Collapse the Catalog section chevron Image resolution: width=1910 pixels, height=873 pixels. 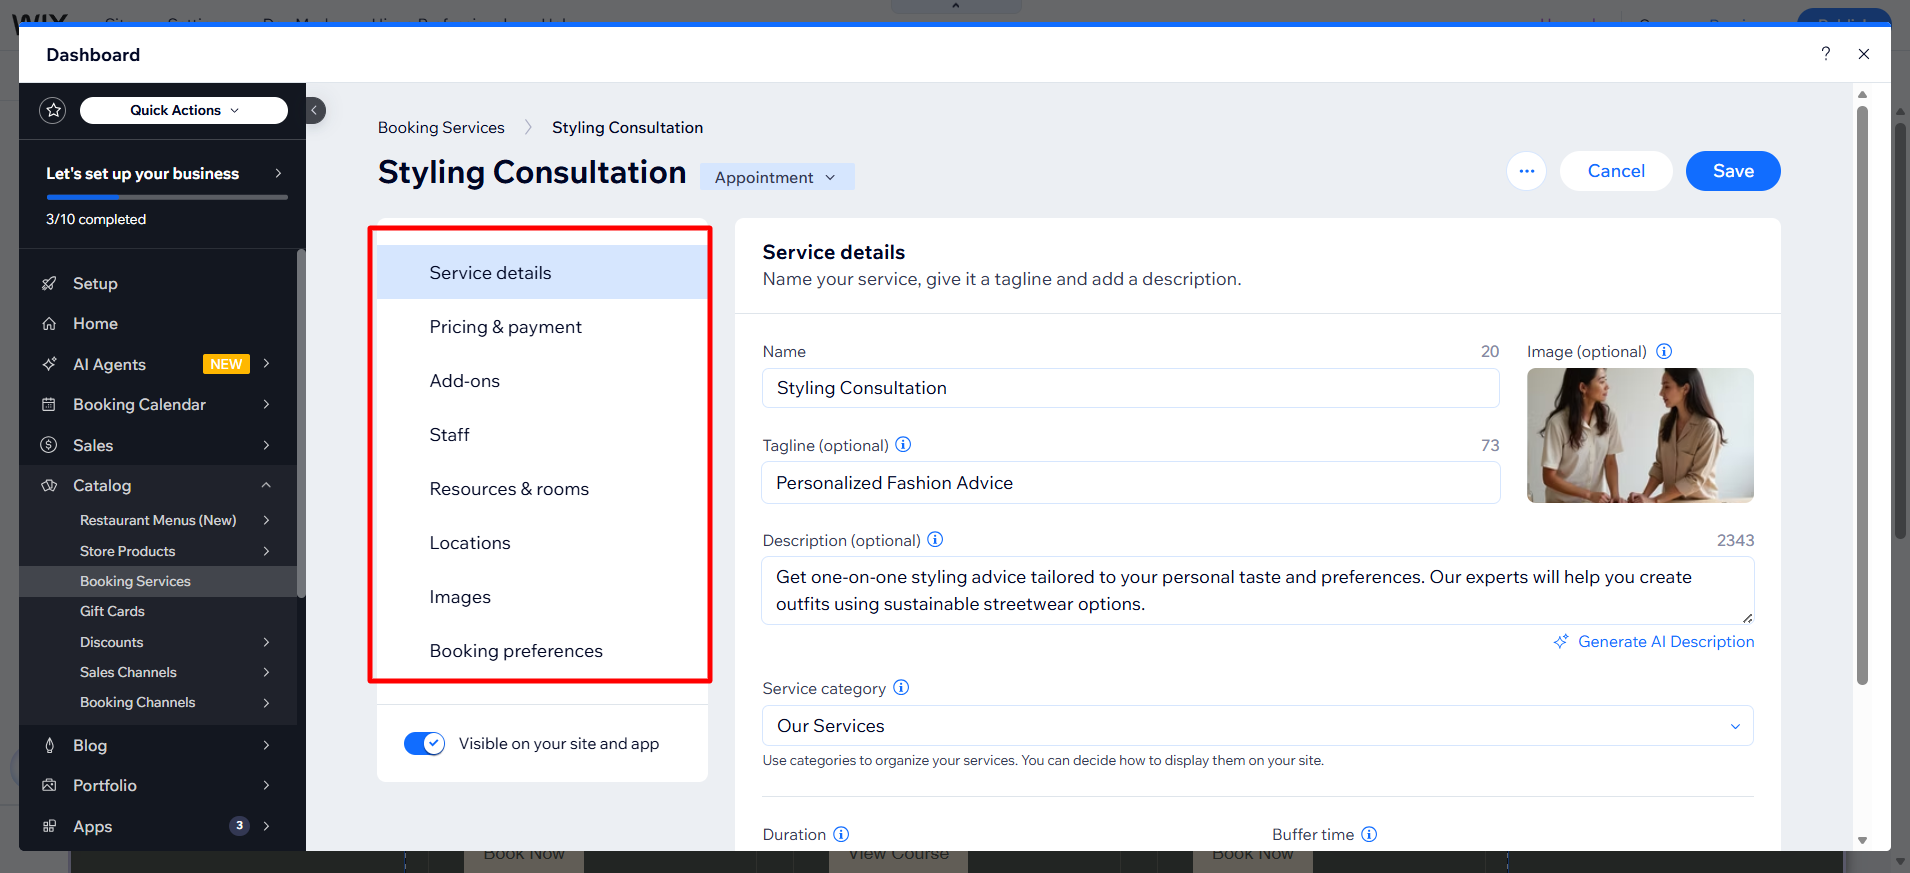[267, 485]
